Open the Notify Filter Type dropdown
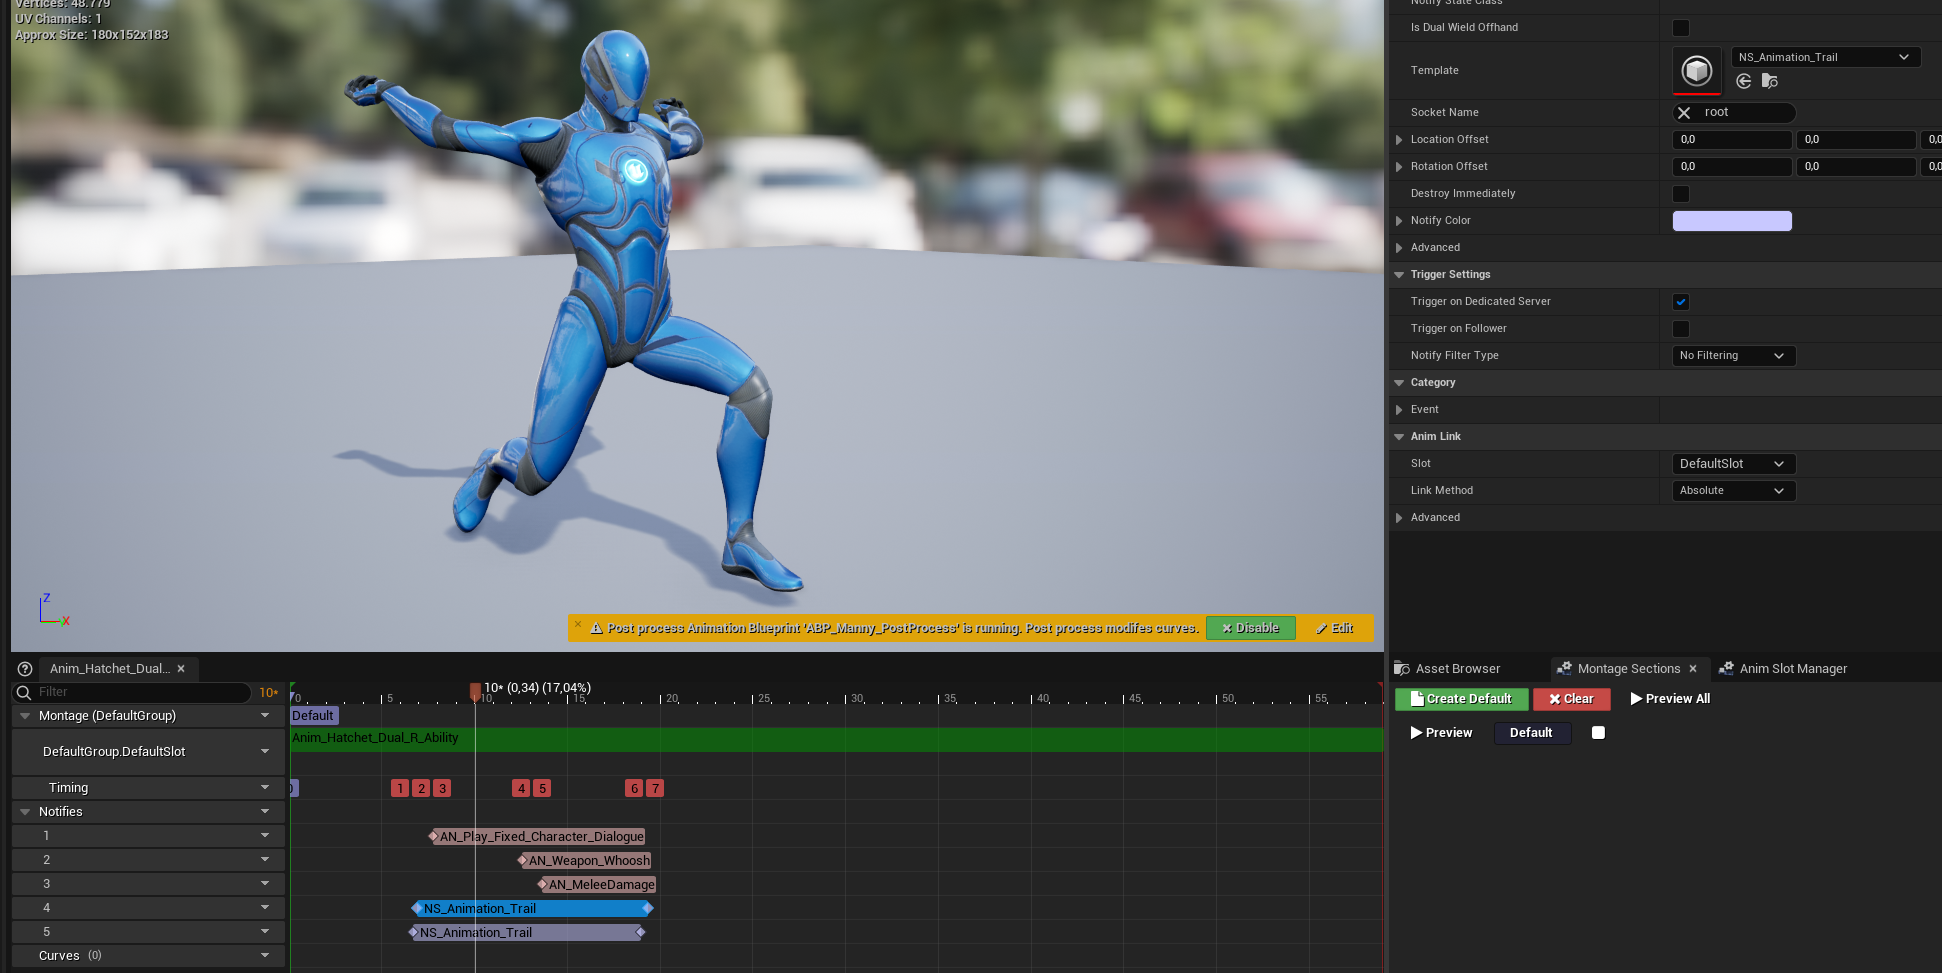This screenshot has width=1942, height=973. tap(1733, 356)
